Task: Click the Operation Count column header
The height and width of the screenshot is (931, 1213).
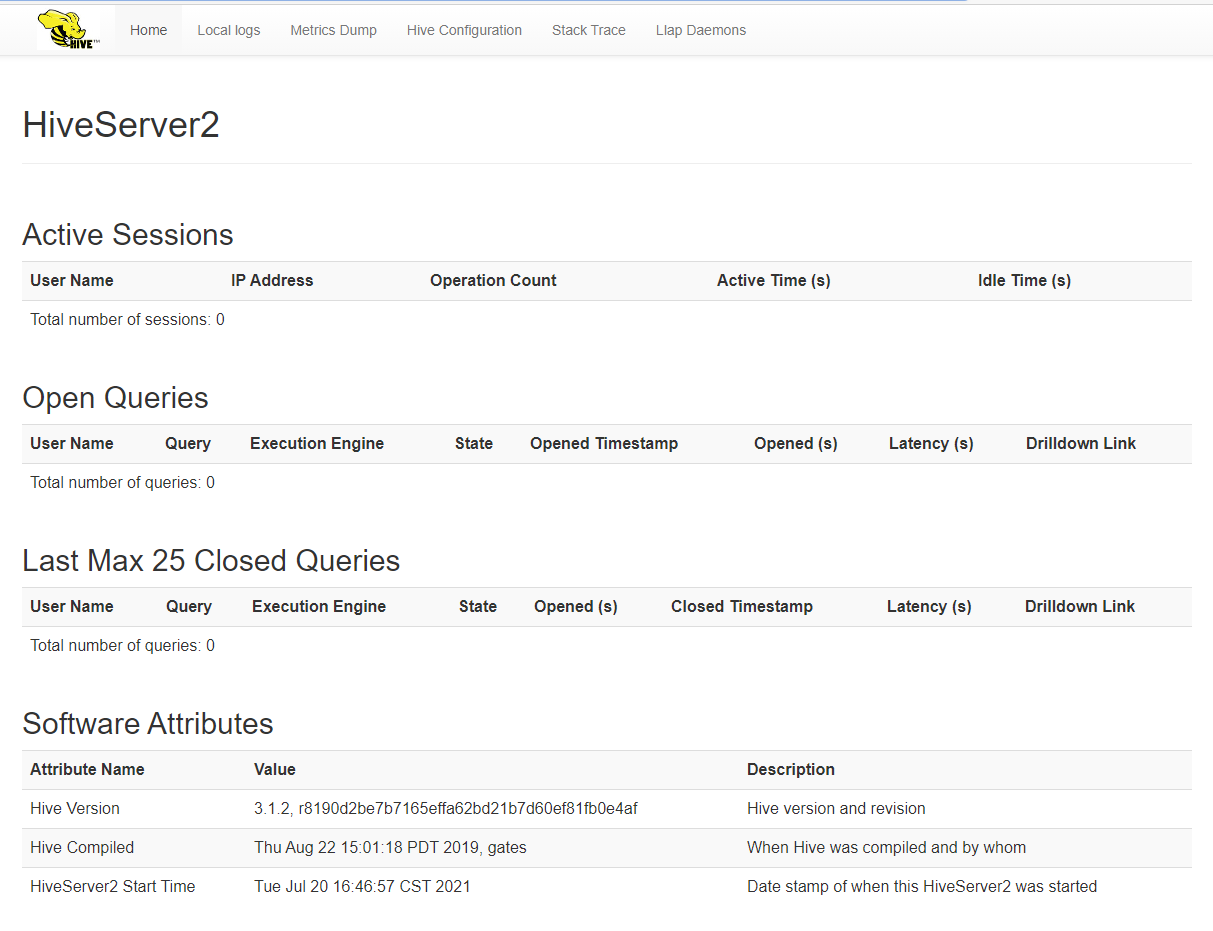Action: coord(493,281)
